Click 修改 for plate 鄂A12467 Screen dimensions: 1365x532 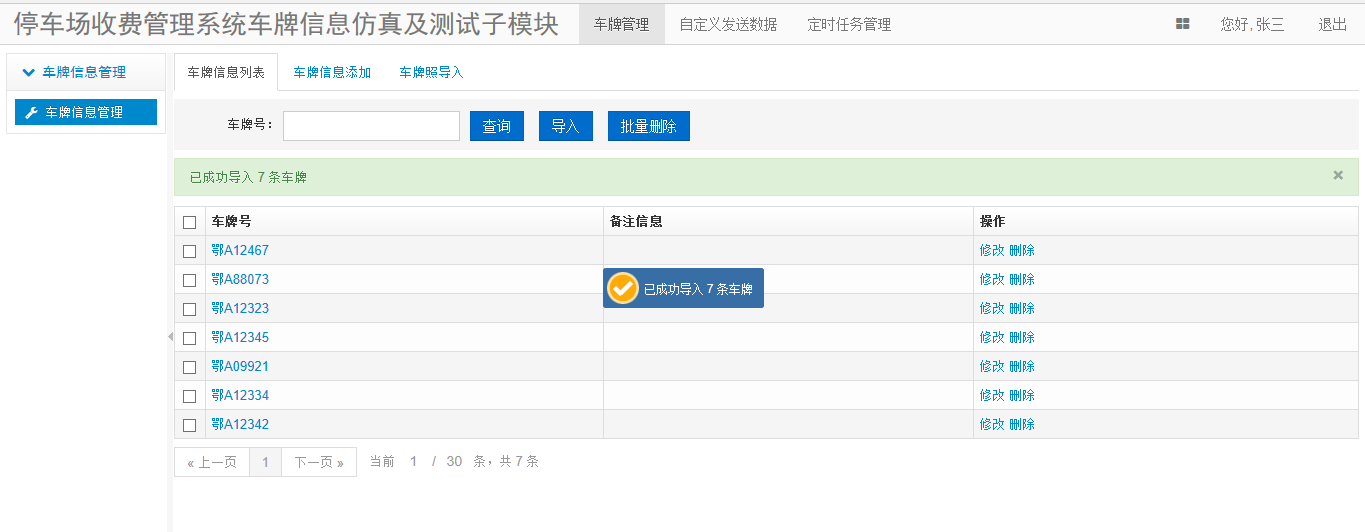tap(992, 250)
